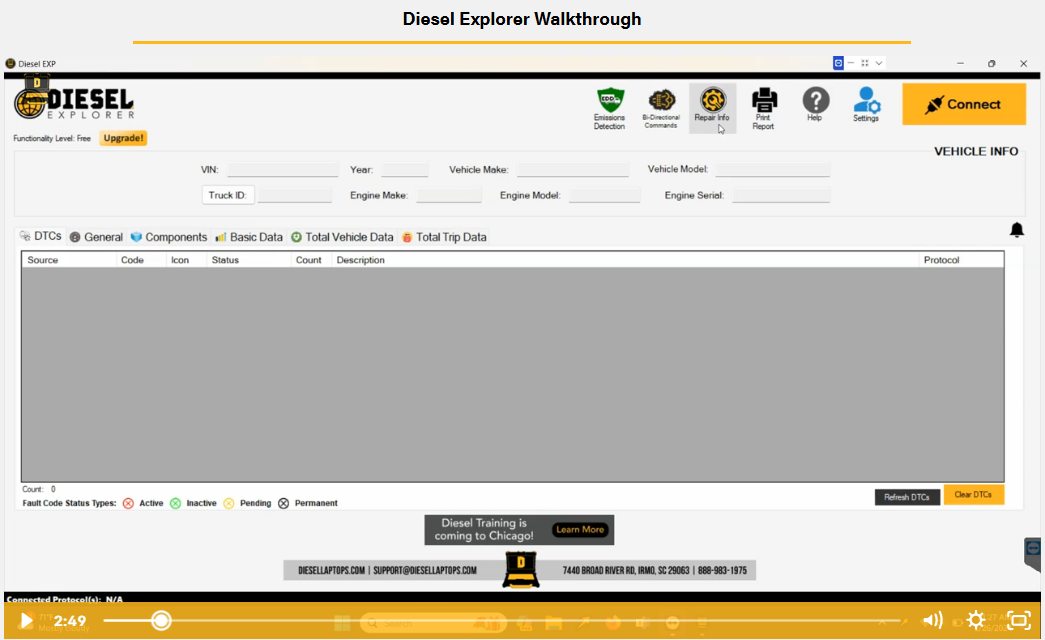This screenshot has width=1045, height=640.
Task: Click the yellow Pending status icon
Action: (229, 503)
